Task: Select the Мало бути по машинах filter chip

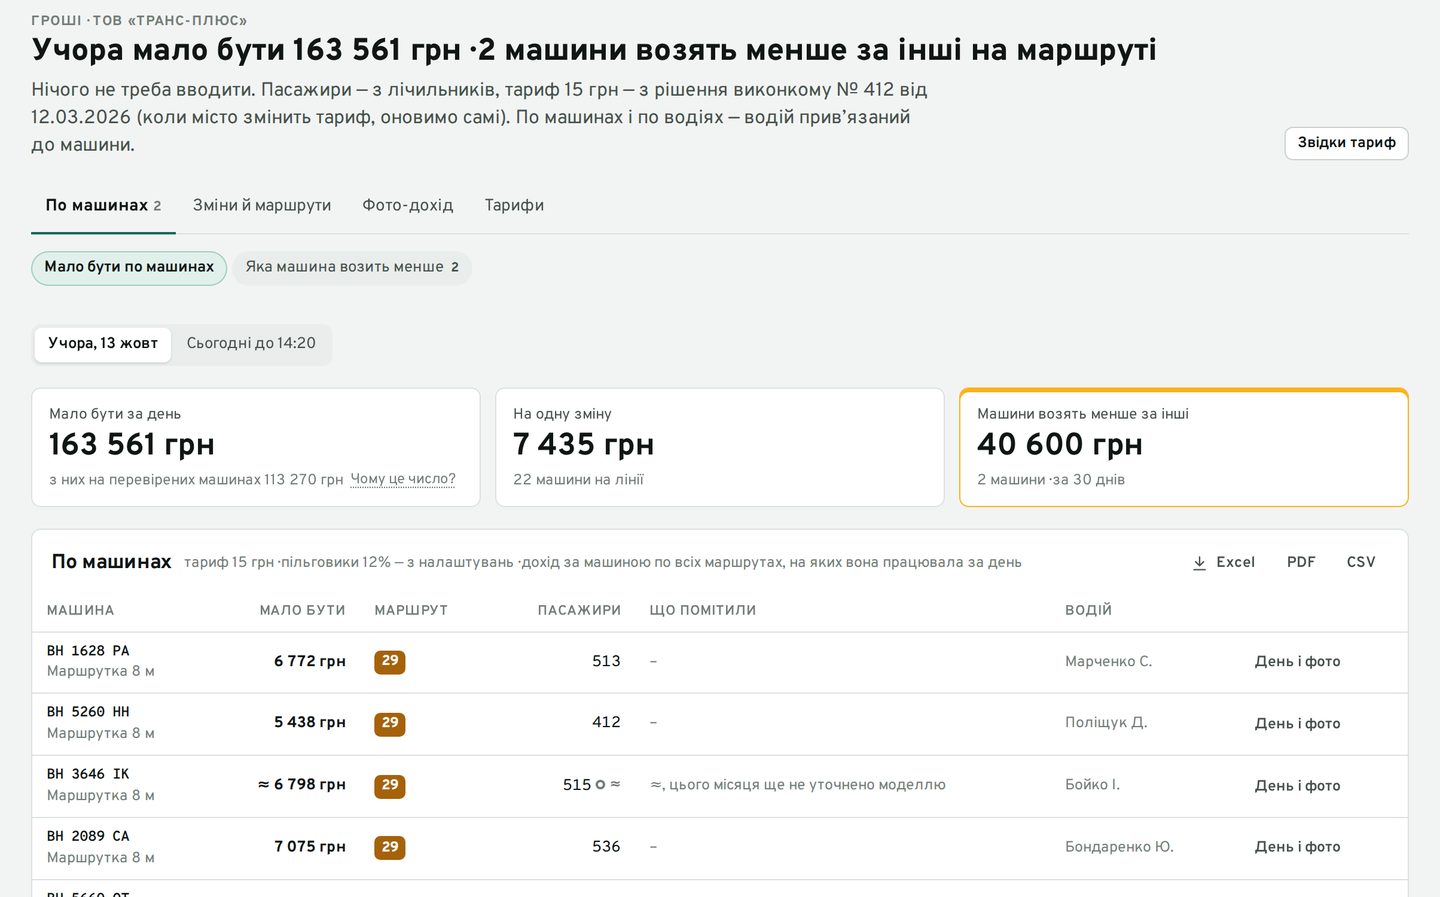Action: click(129, 267)
